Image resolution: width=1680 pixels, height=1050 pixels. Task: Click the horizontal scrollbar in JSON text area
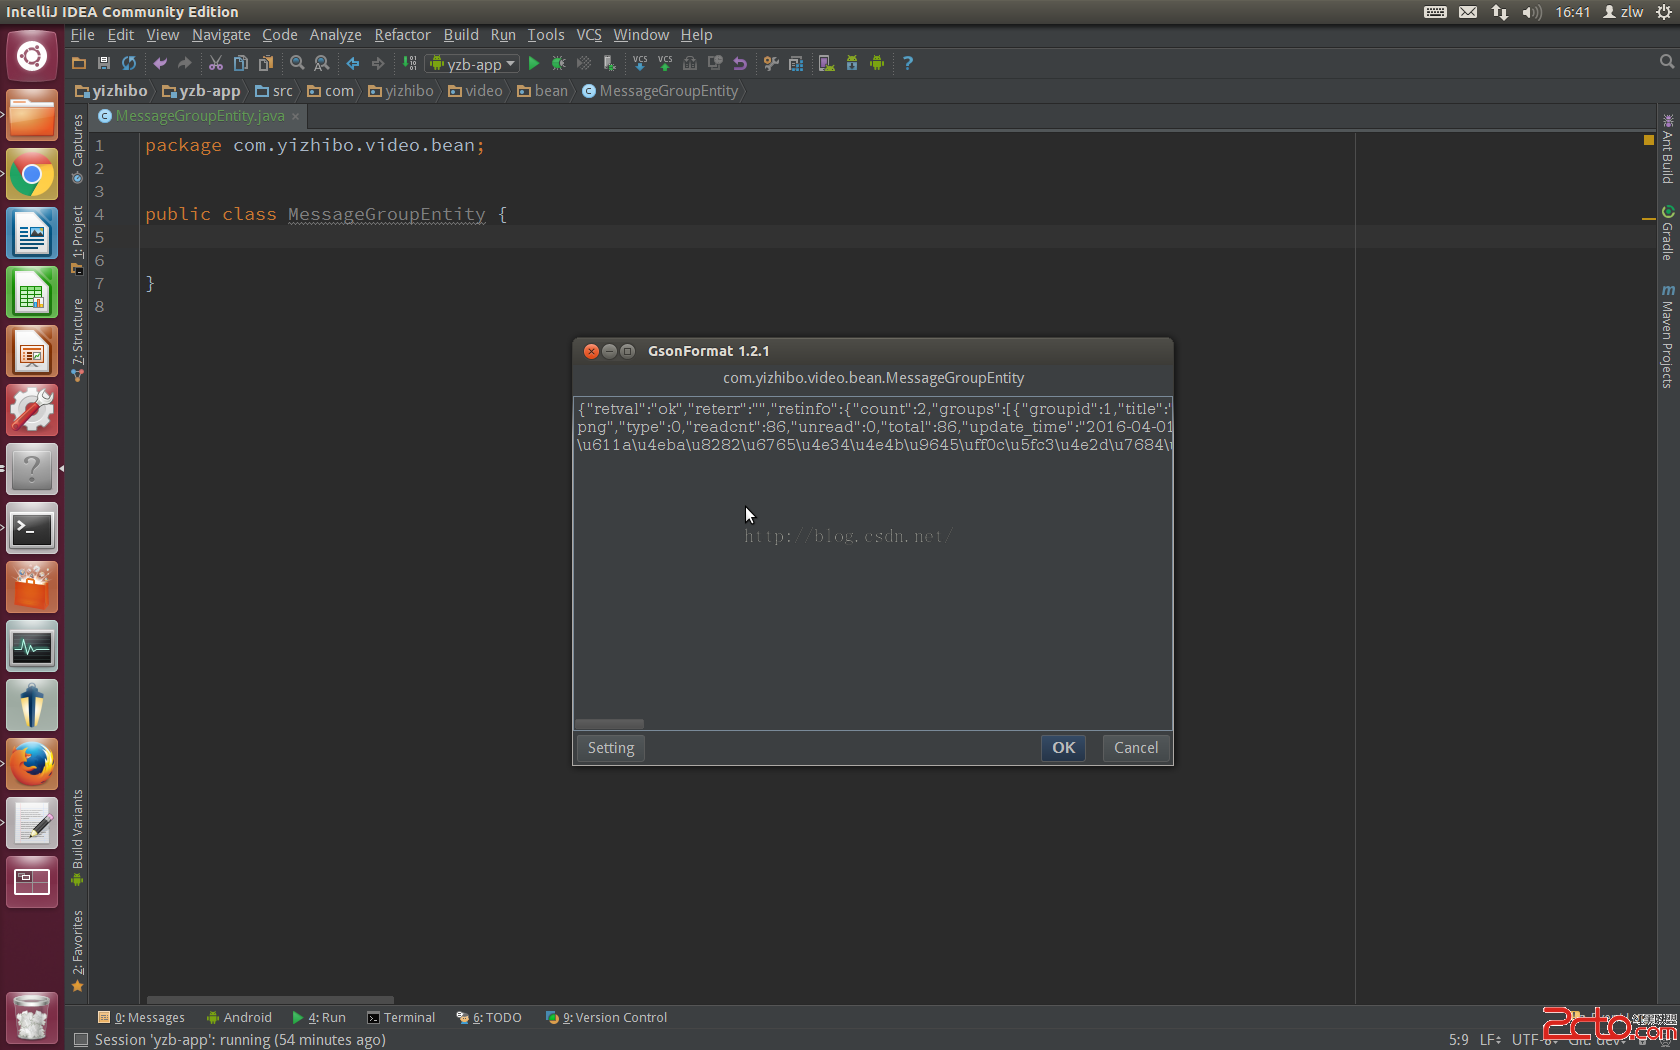click(609, 723)
